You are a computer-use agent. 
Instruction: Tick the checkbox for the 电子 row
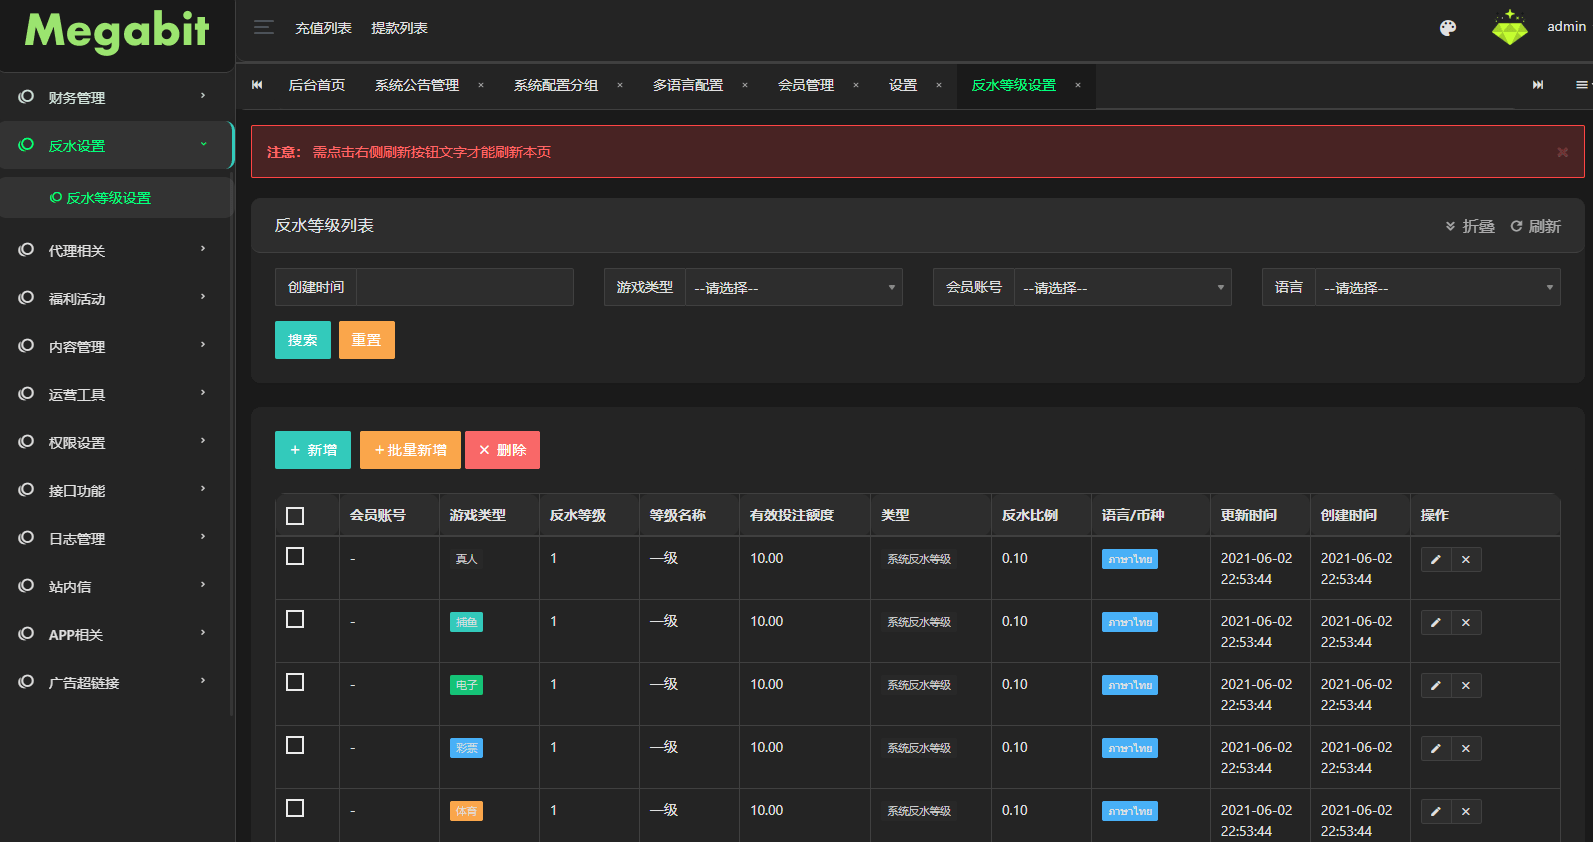[x=295, y=682]
